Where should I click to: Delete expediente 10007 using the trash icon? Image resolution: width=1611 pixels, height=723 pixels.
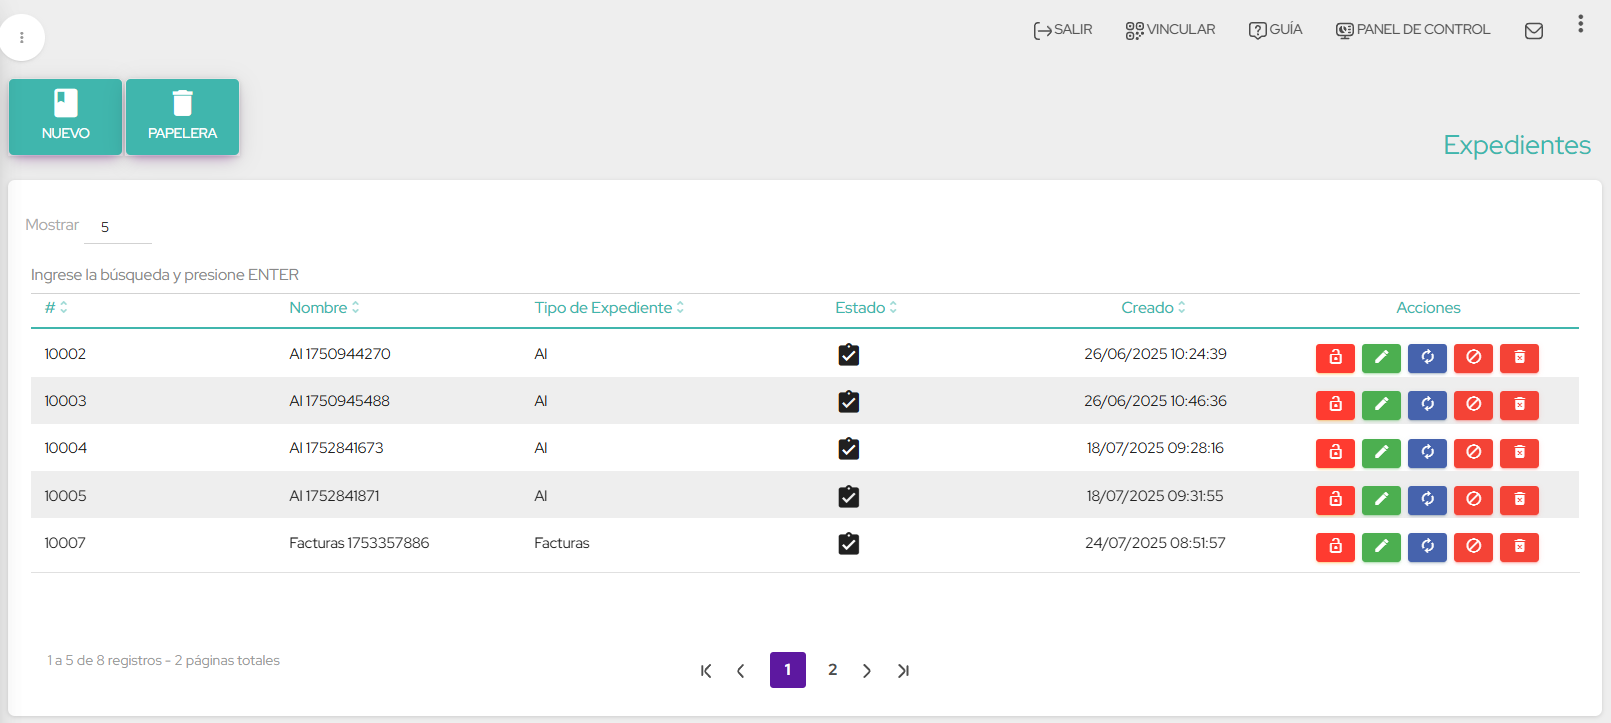(1519, 546)
